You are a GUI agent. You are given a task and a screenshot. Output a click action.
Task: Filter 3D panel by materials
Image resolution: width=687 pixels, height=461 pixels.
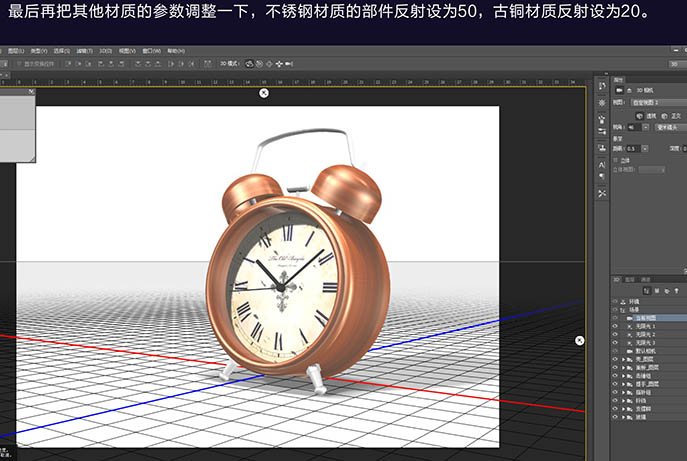pyautogui.click(x=667, y=291)
